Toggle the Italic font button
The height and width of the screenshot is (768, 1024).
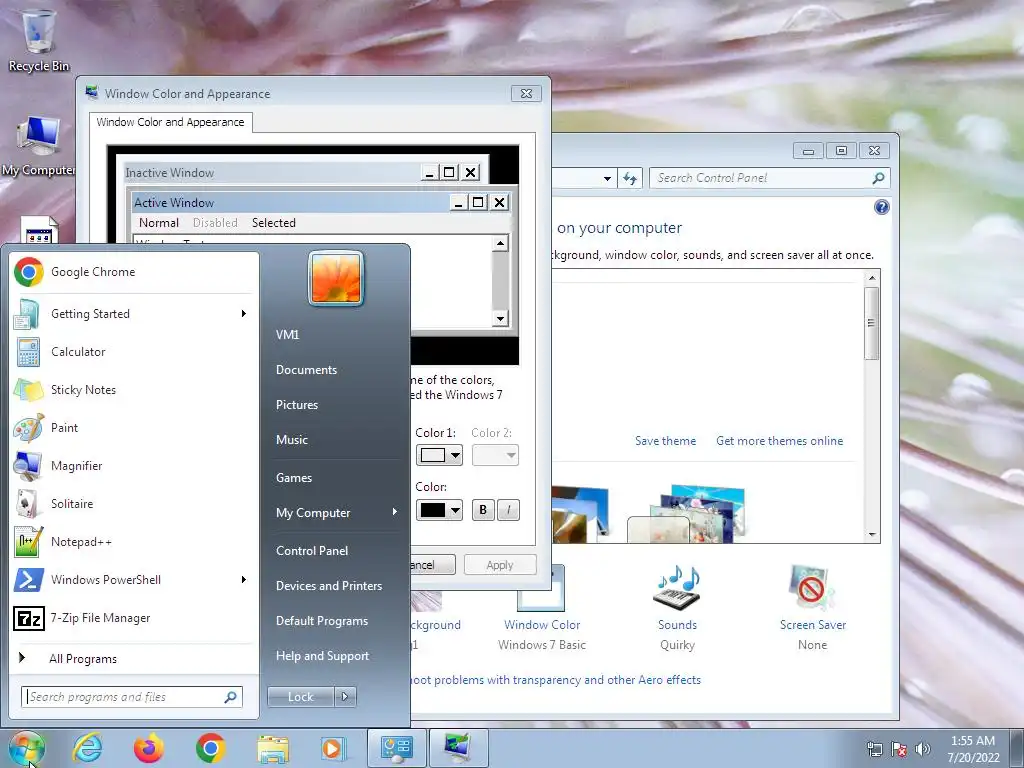pyautogui.click(x=509, y=510)
